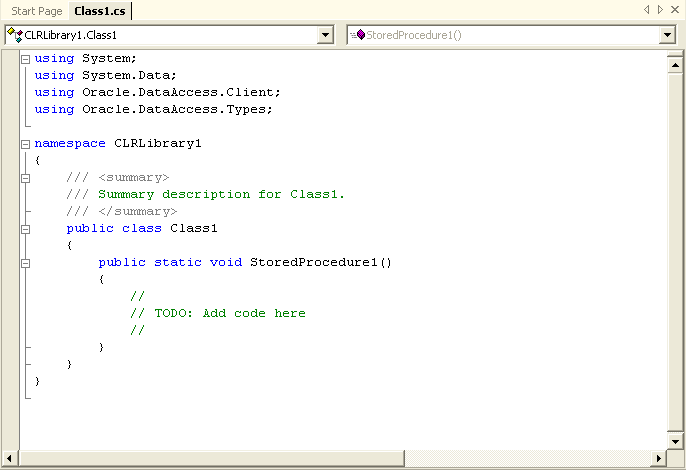Collapse the StoredProcedure1 method outline

[26, 263]
